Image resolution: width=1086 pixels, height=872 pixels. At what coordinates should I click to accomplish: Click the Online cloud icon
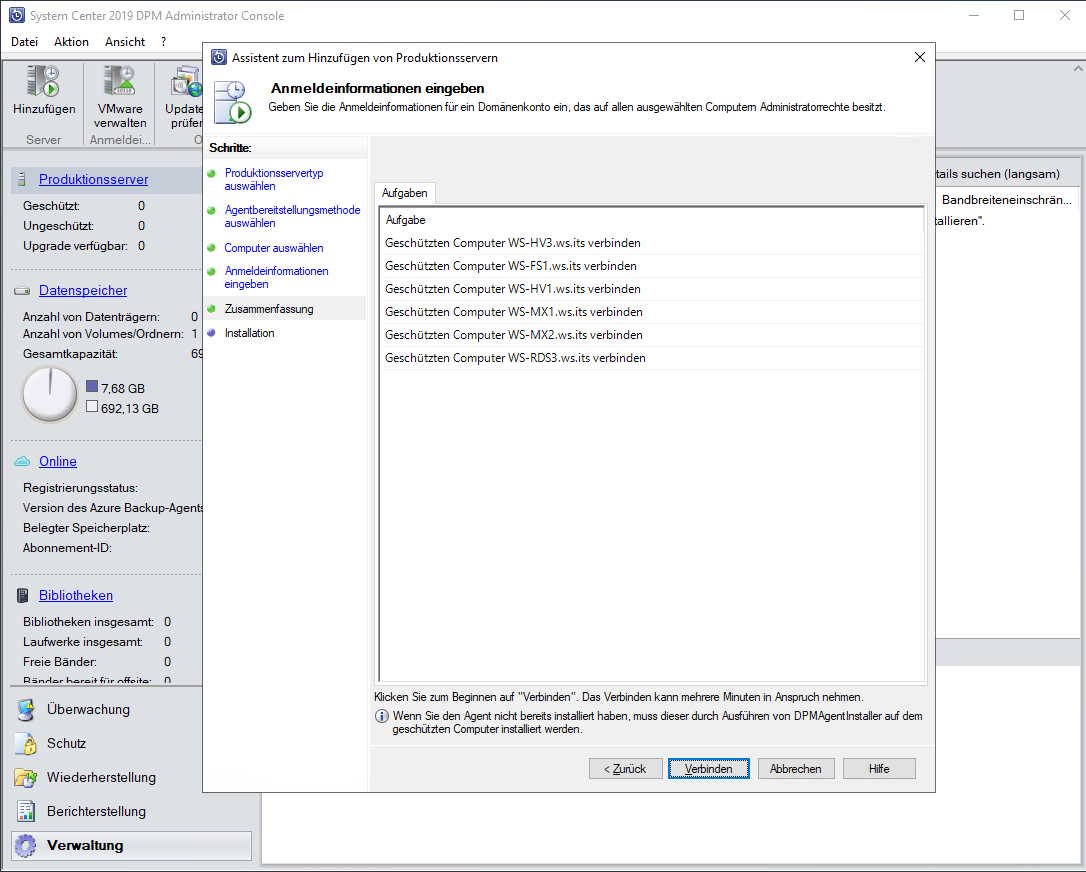(x=22, y=461)
